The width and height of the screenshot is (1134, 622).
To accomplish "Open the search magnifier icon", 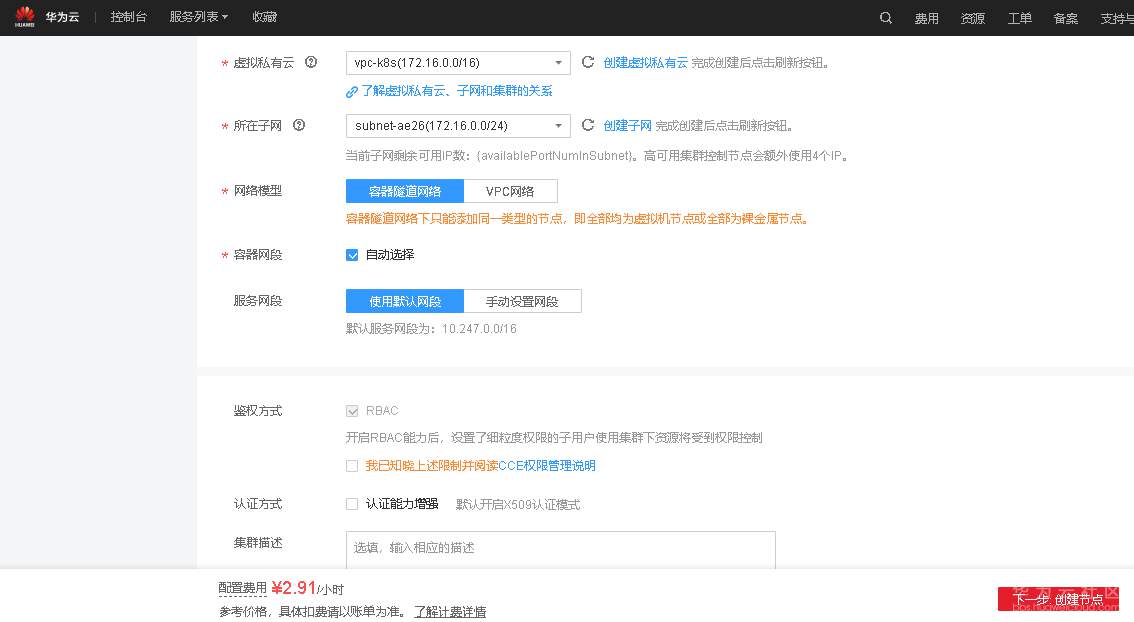I will 885,17.
